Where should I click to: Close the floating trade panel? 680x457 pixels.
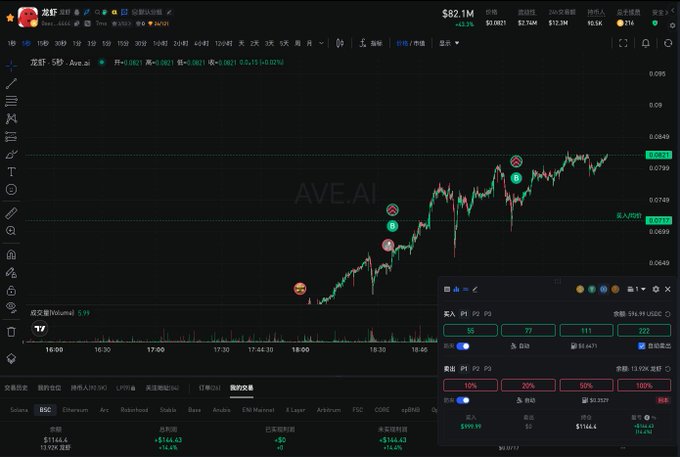(x=668, y=289)
